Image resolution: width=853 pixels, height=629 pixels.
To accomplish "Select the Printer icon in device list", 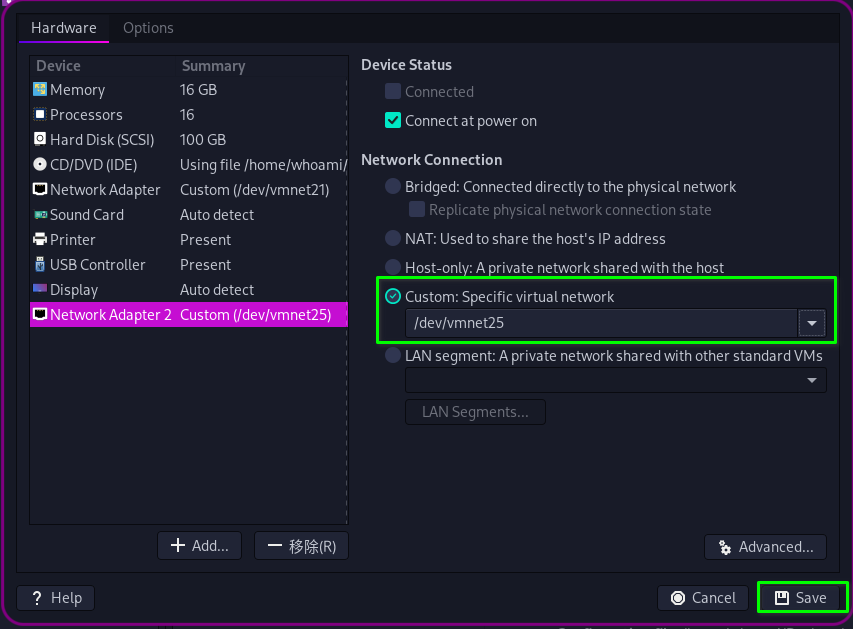I will pos(40,240).
